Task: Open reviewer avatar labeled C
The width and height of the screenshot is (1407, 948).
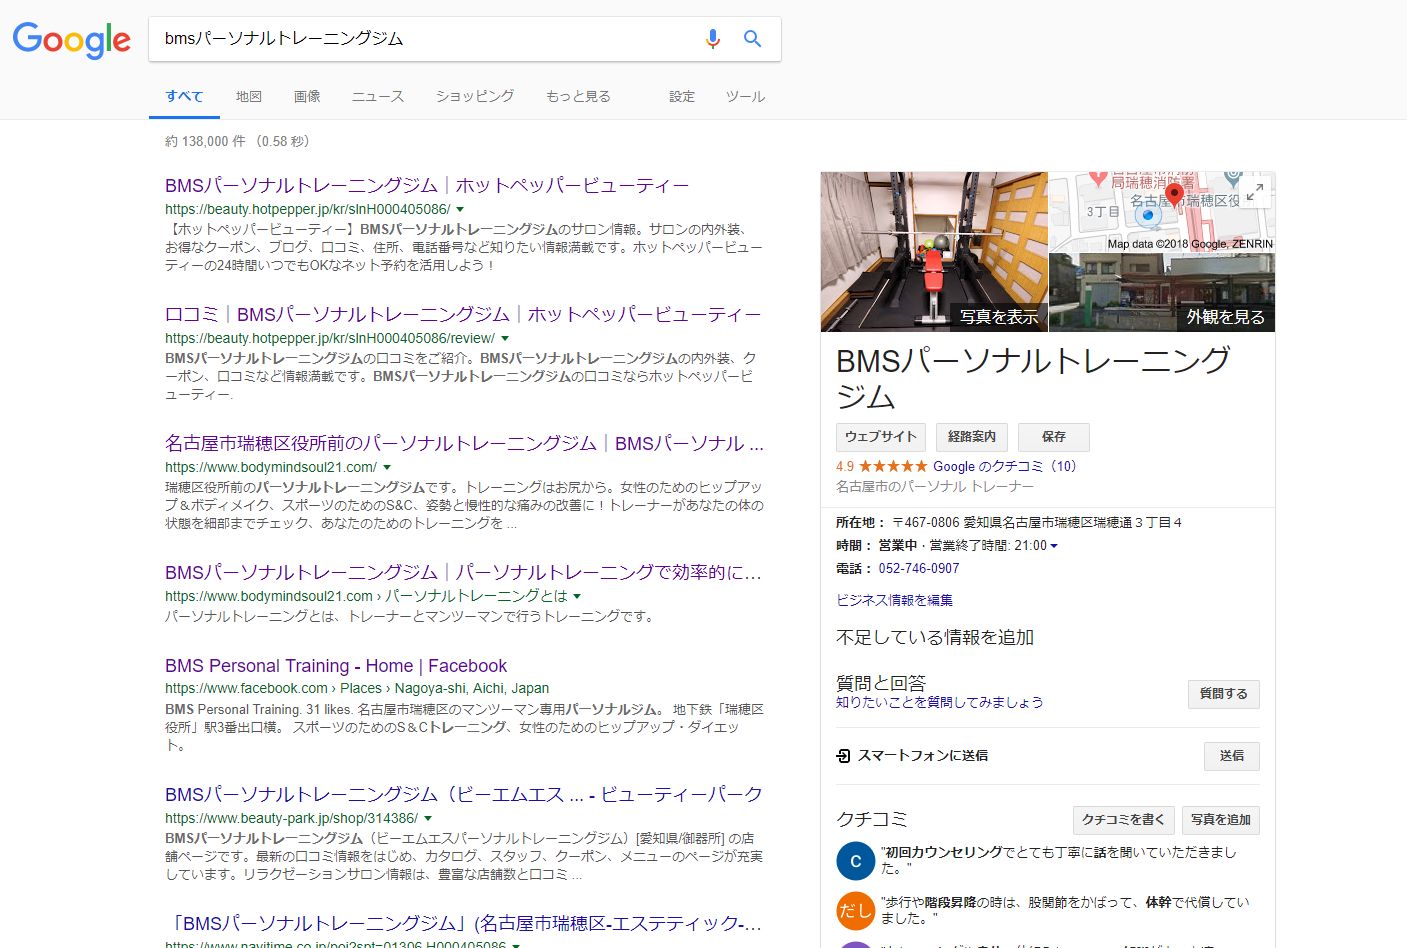Action: (x=855, y=861)
